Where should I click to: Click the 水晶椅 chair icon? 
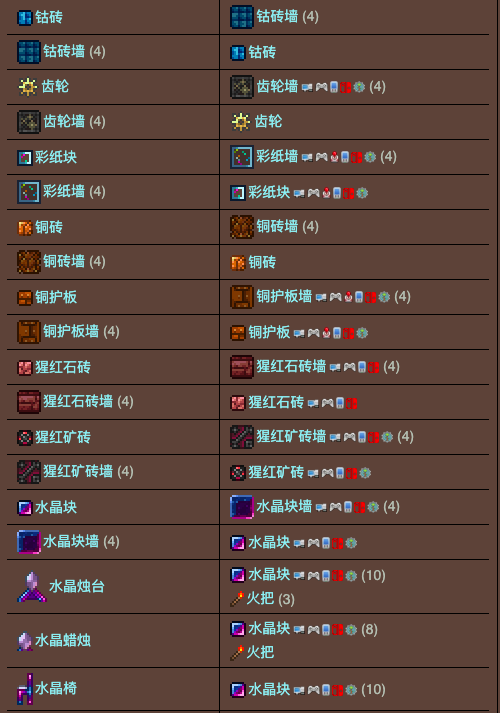(x=25, y=688)
